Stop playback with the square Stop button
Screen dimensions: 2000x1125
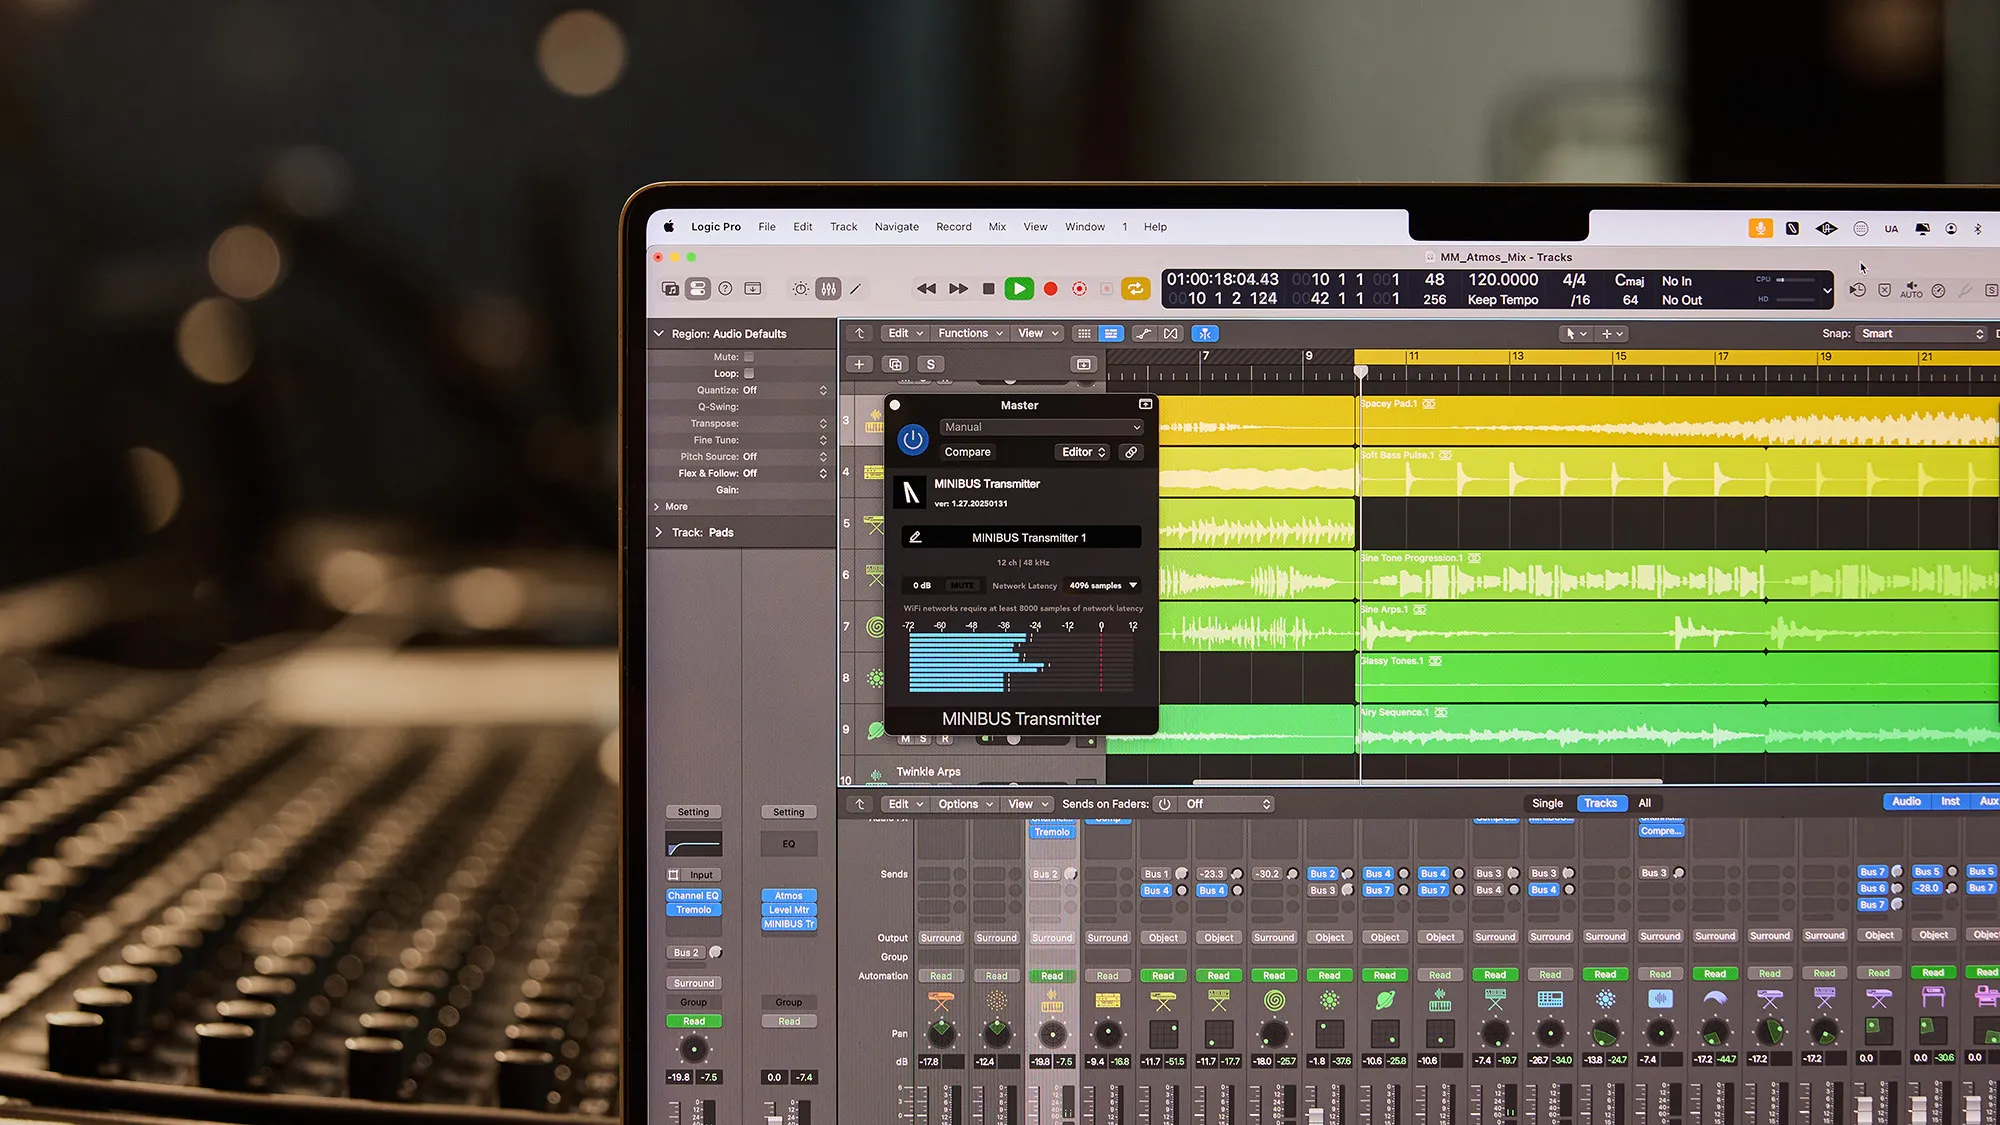(989, 289)
